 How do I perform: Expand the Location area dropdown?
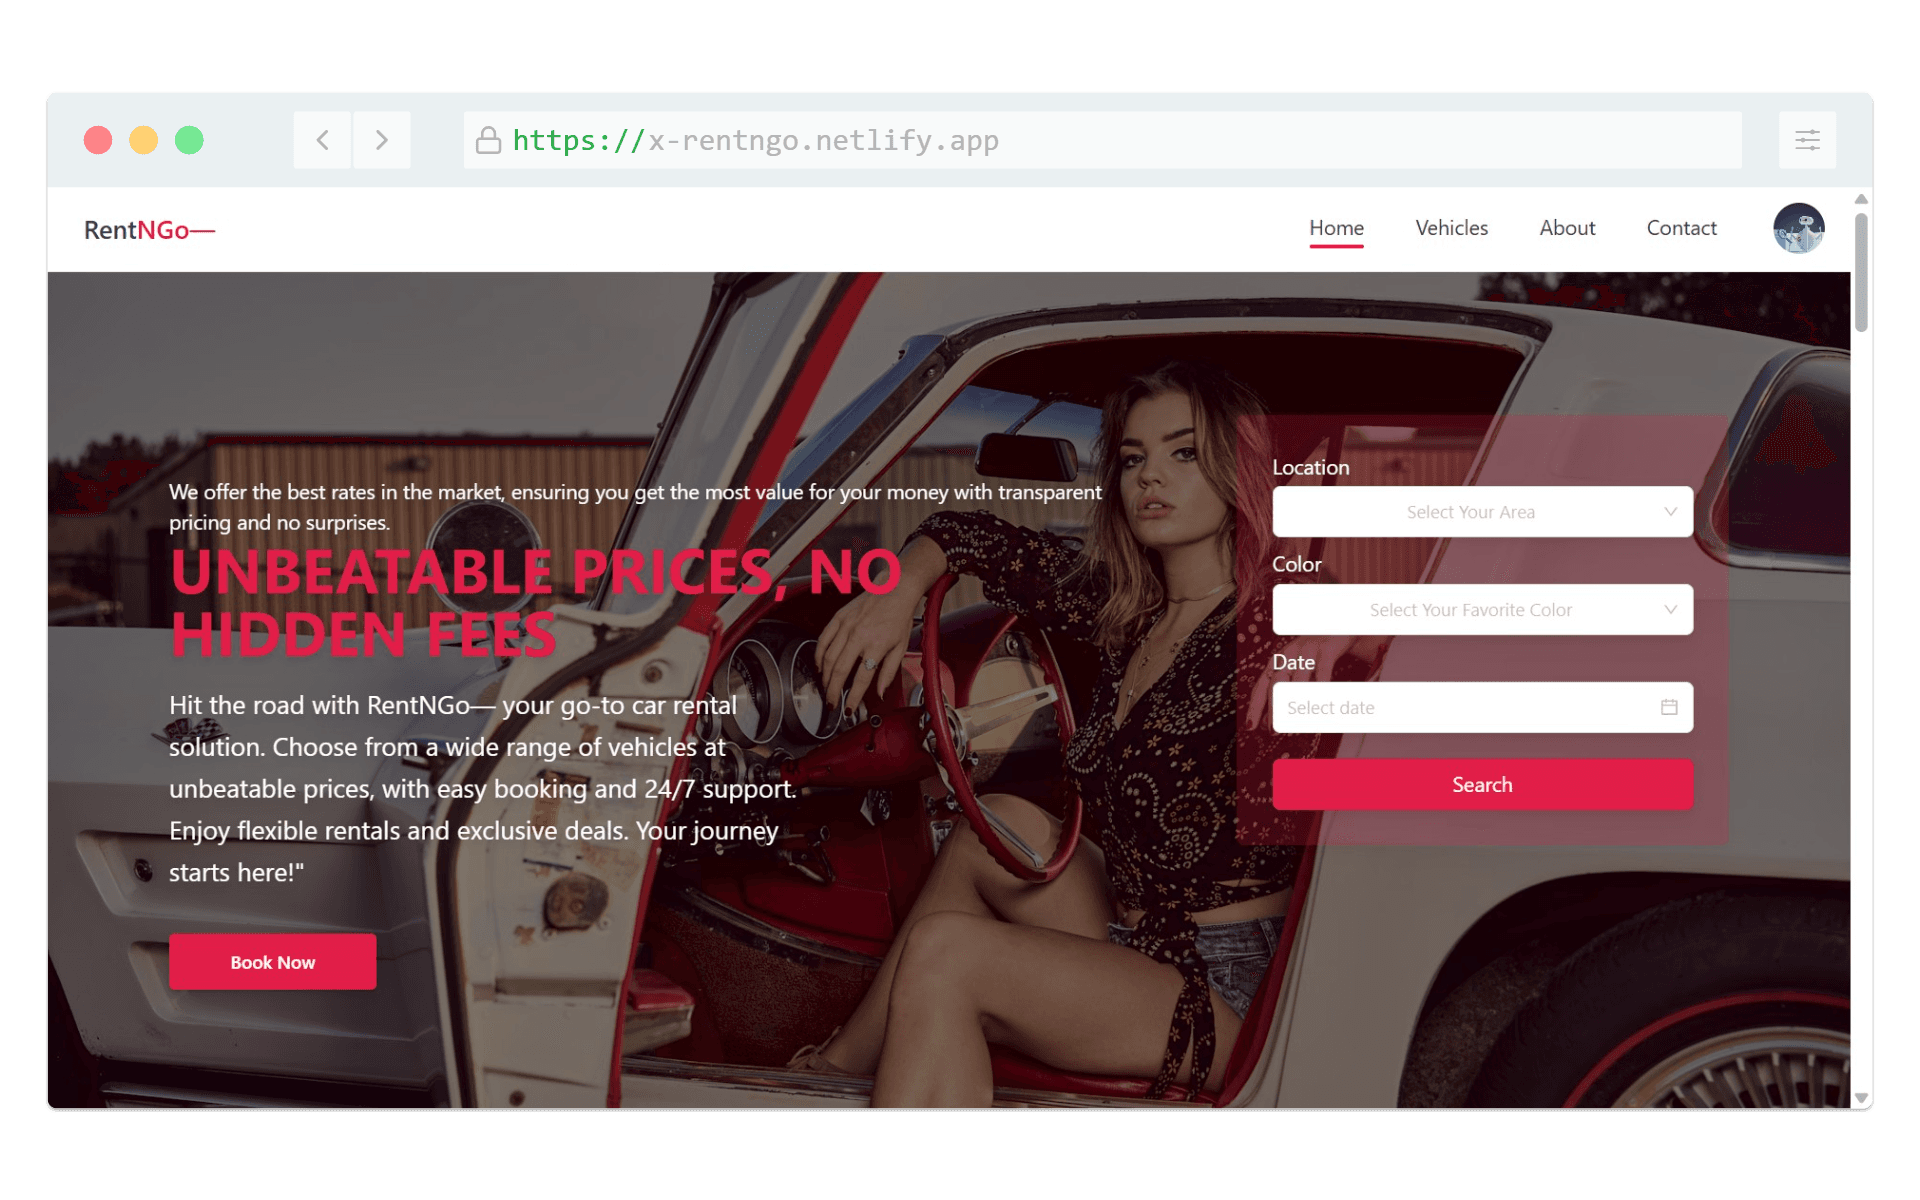click(x=1482, y=510)
